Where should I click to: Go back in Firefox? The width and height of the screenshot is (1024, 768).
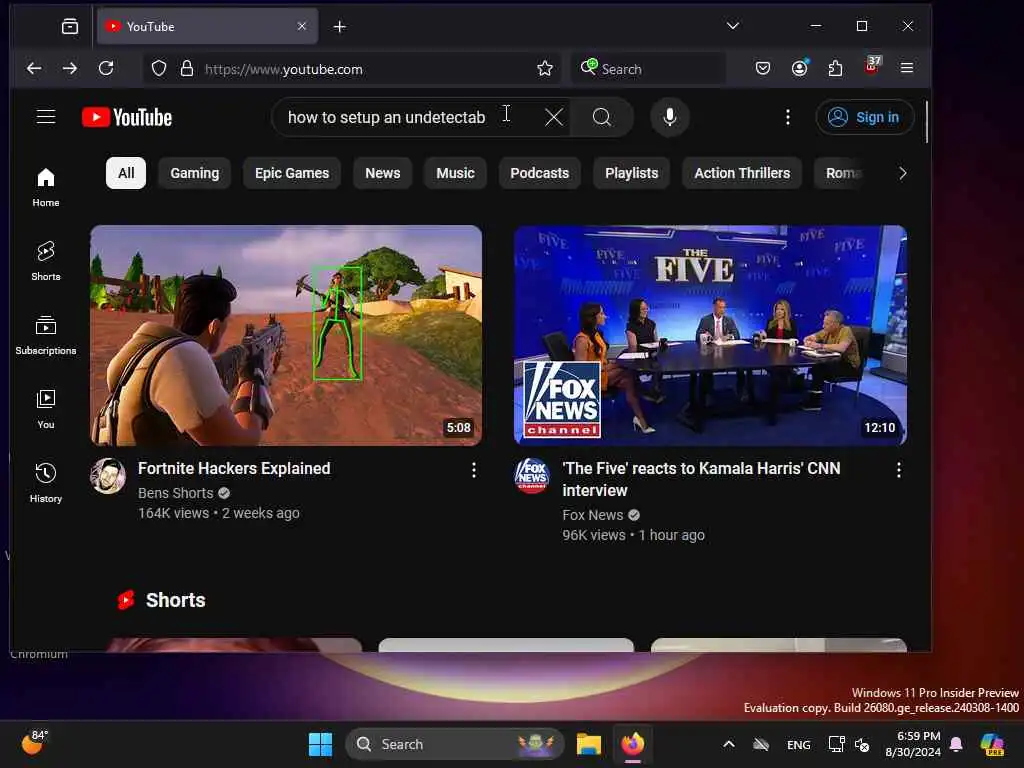(x=34, y=69)
